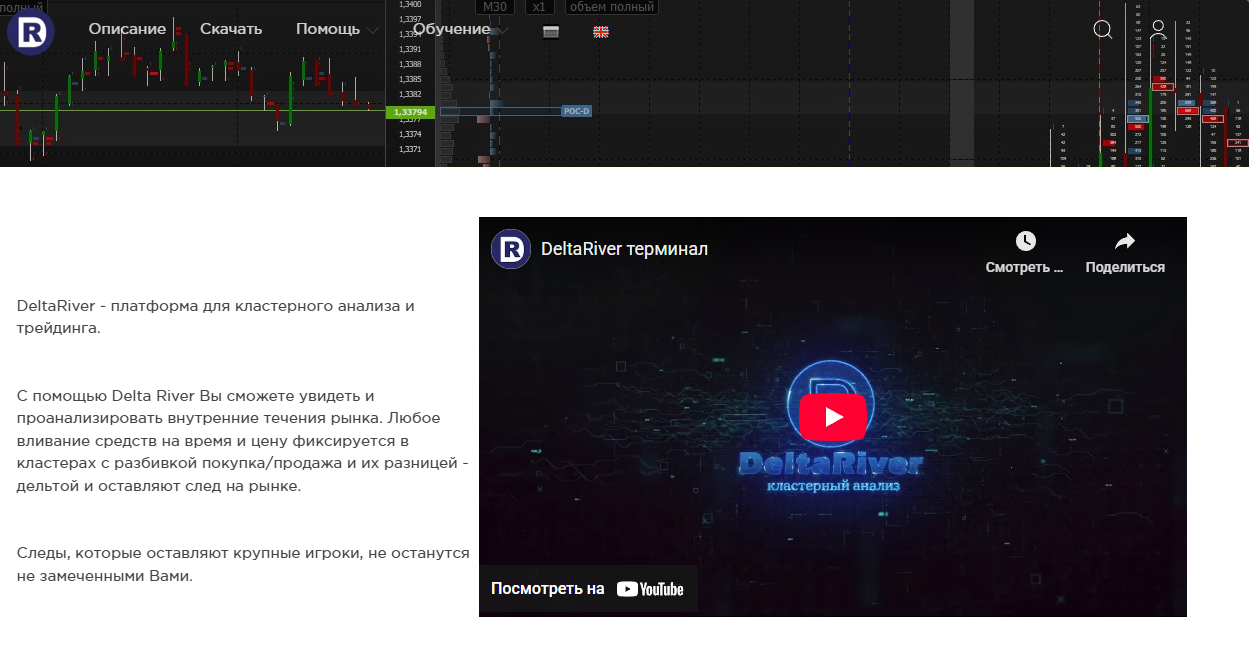Click the Посмотреть на YouTube link

point(587,589)
